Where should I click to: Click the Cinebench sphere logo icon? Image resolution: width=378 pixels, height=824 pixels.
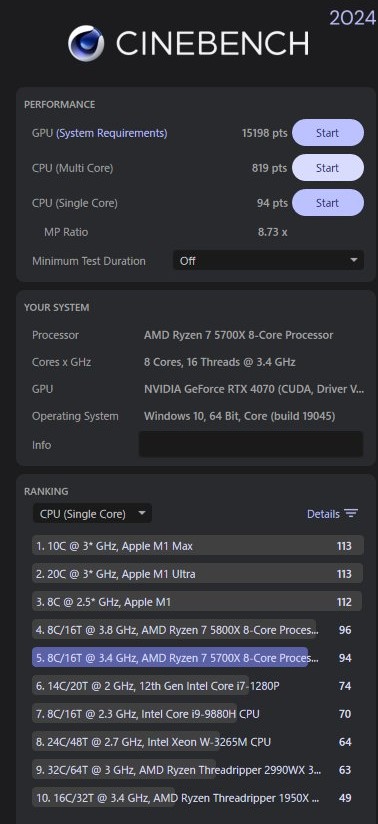86,43
